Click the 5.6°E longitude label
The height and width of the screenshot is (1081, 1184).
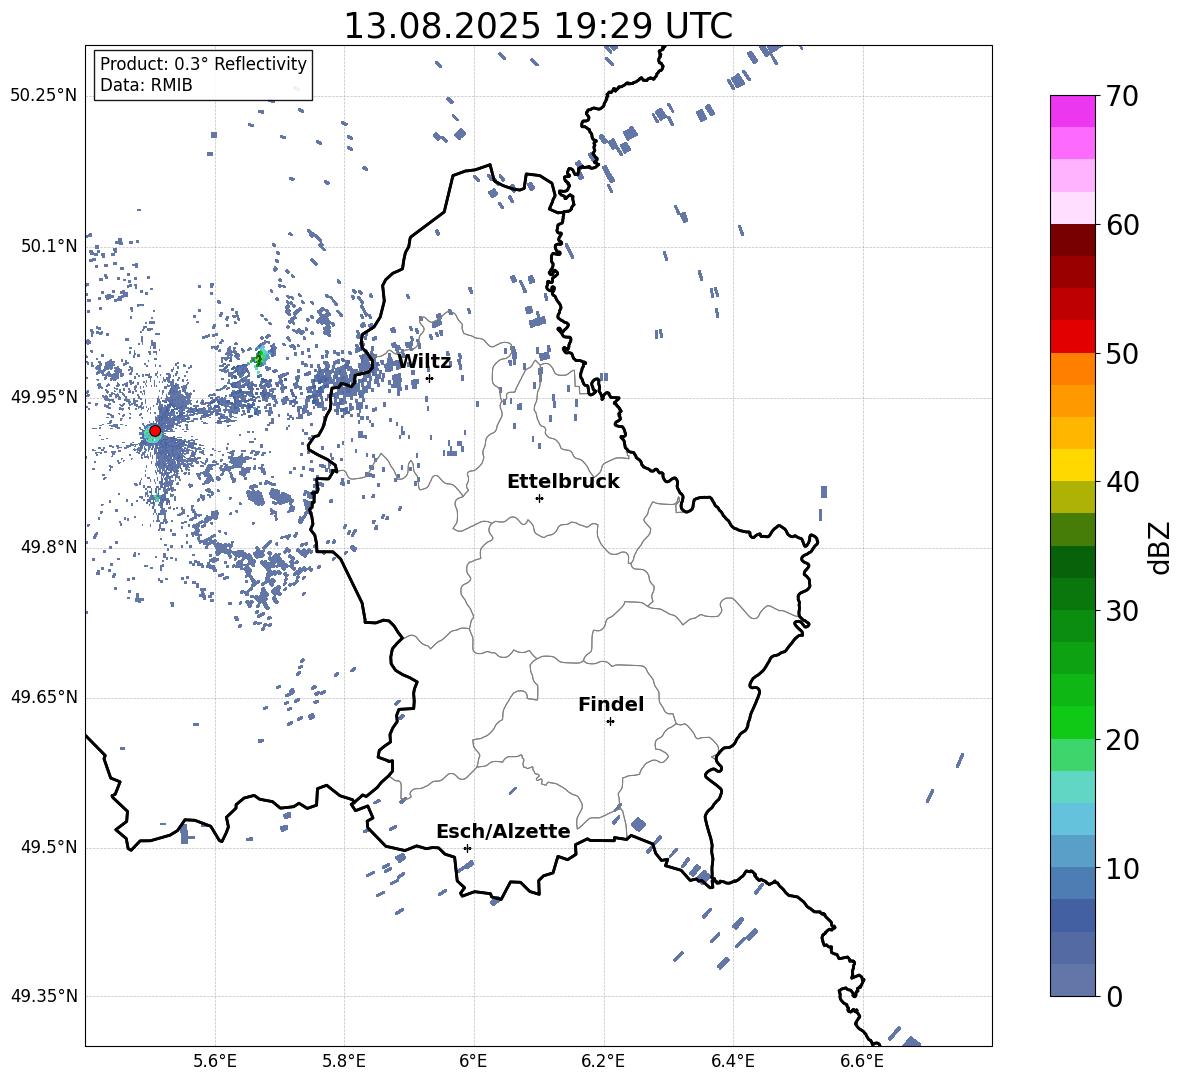215,1061
